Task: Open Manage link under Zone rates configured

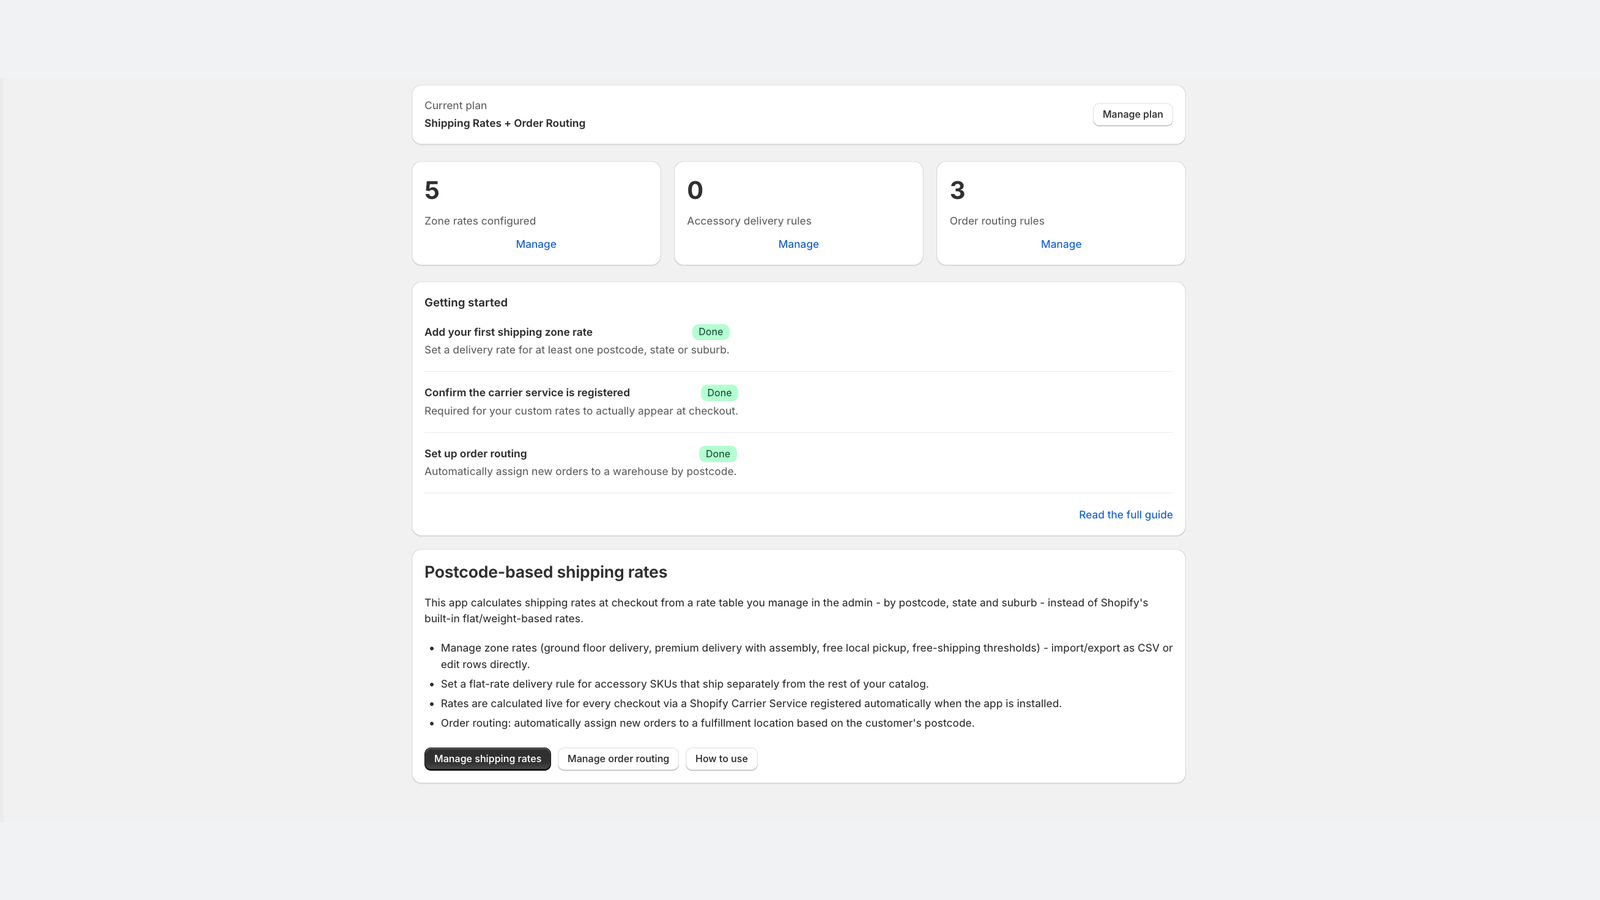Action: pyautogui.click(x=536, y=244)
